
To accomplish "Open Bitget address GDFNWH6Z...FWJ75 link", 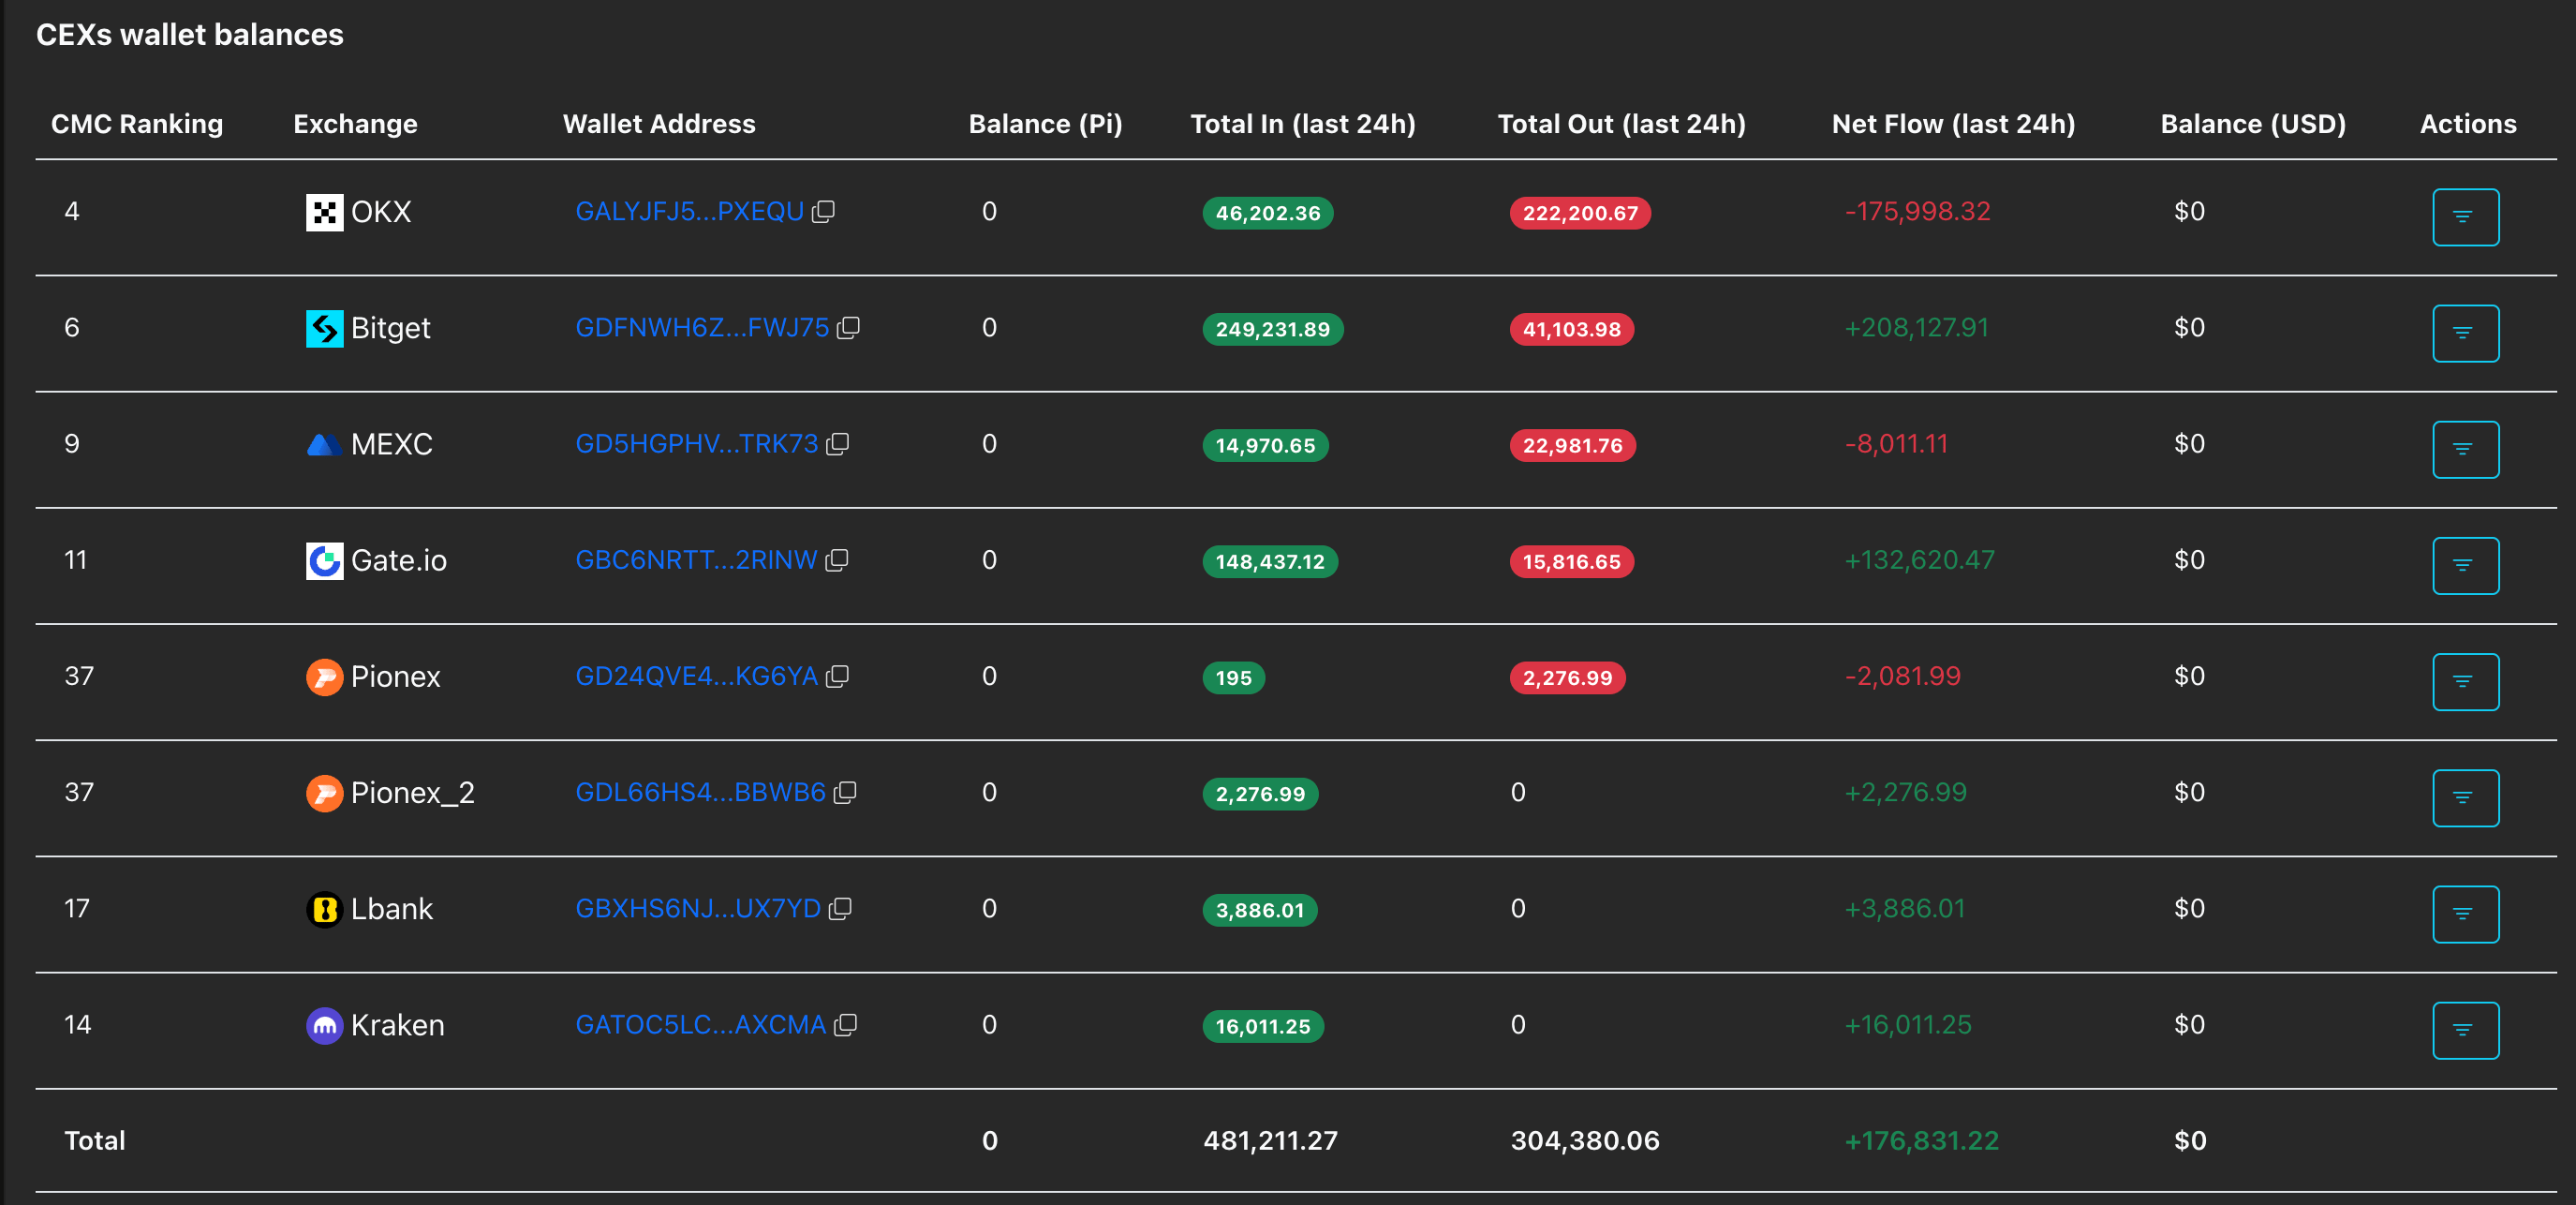I will tap(702, 328).
